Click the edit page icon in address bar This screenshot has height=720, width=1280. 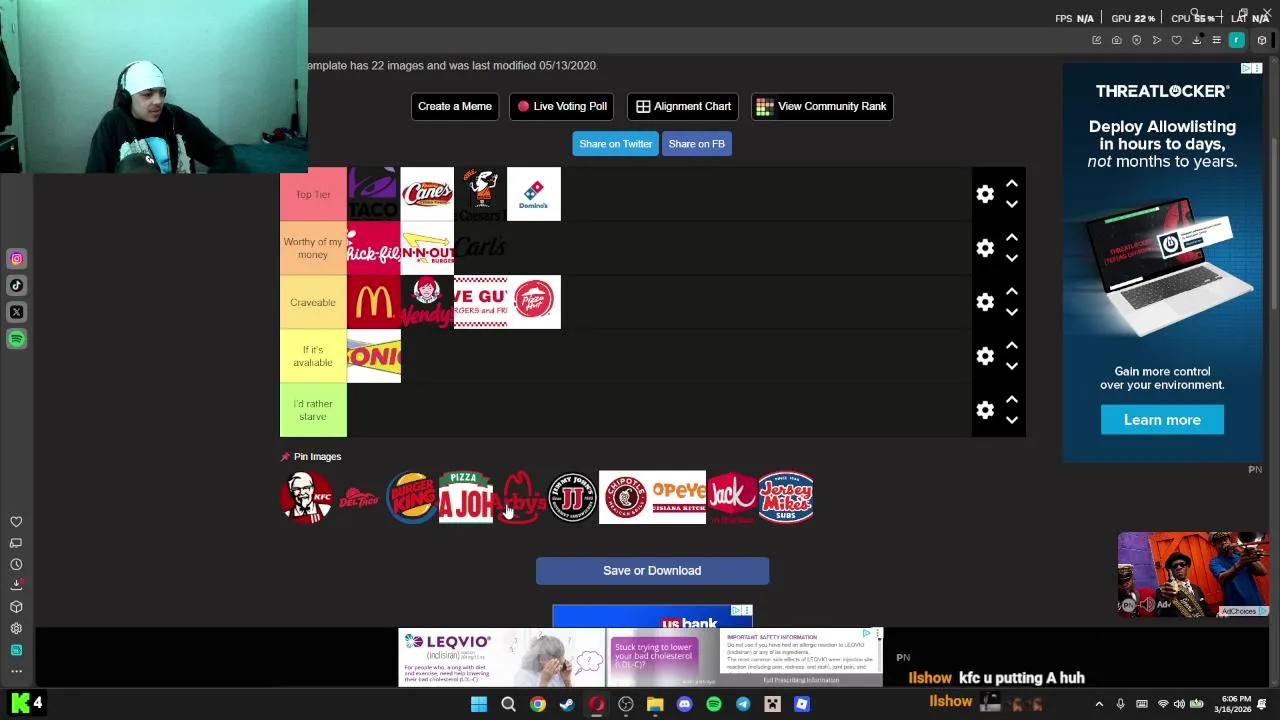pos(1096,40)
